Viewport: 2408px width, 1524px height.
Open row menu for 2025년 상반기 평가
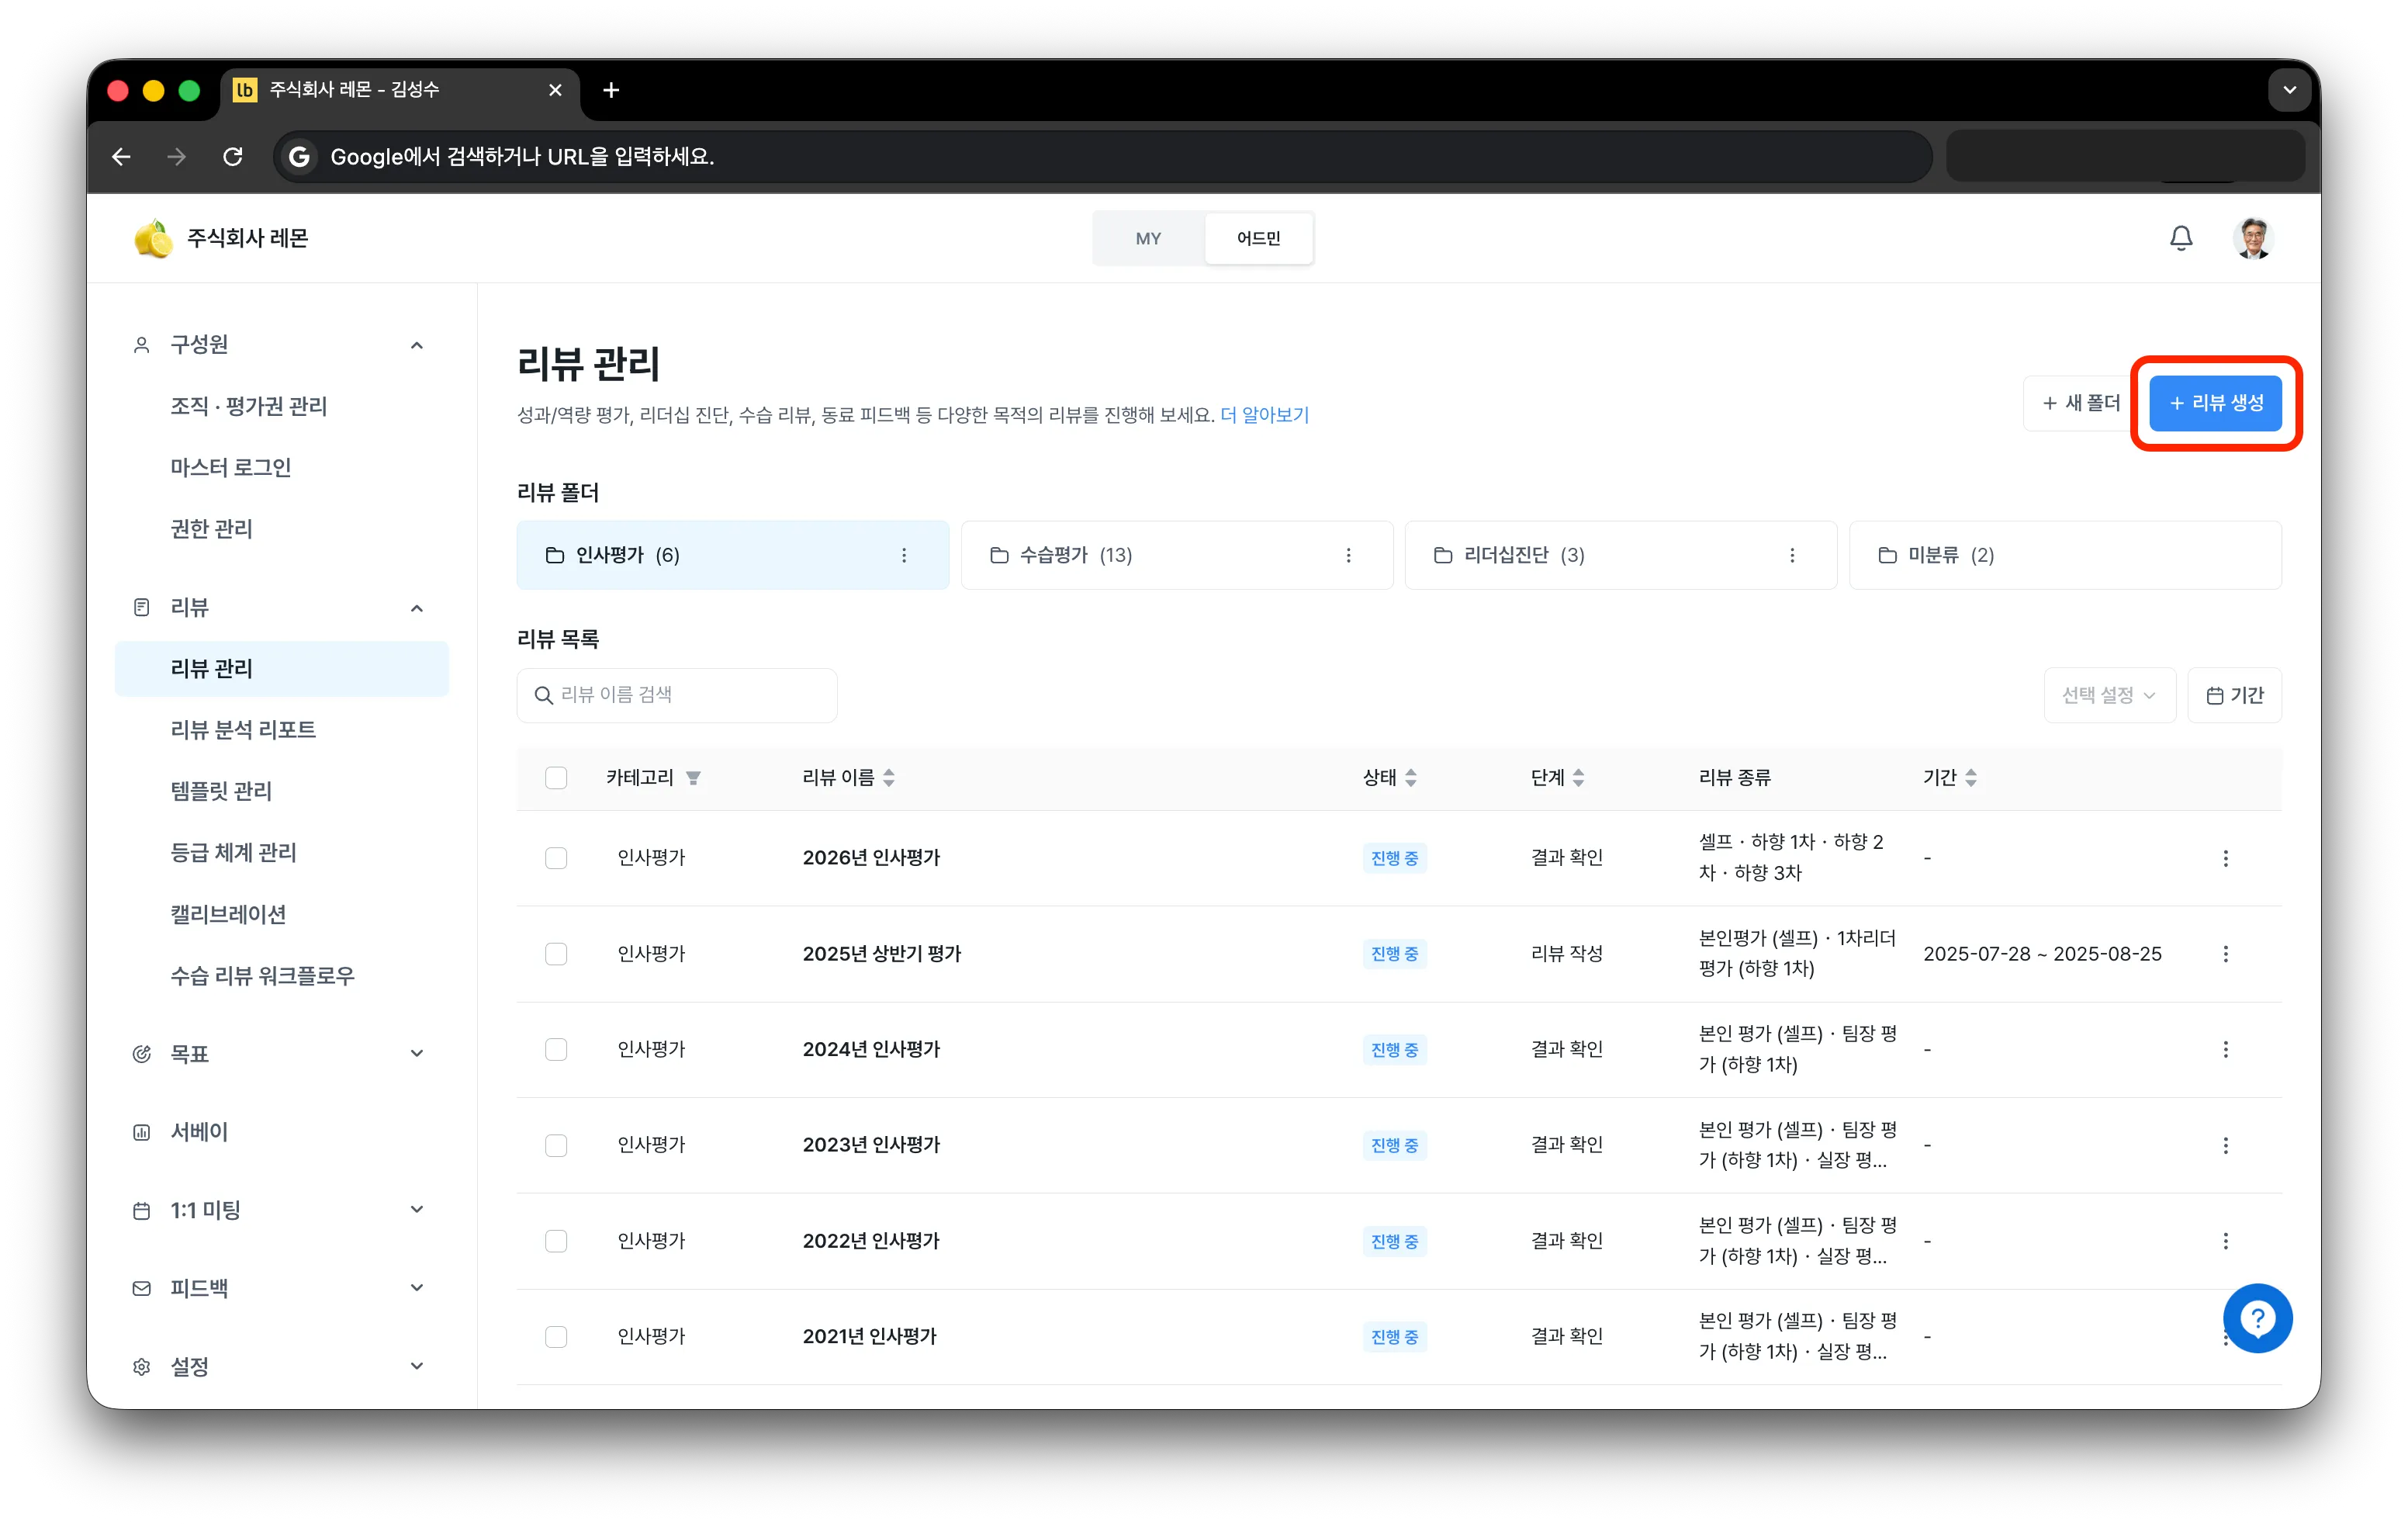click(x=2225, y=954)
